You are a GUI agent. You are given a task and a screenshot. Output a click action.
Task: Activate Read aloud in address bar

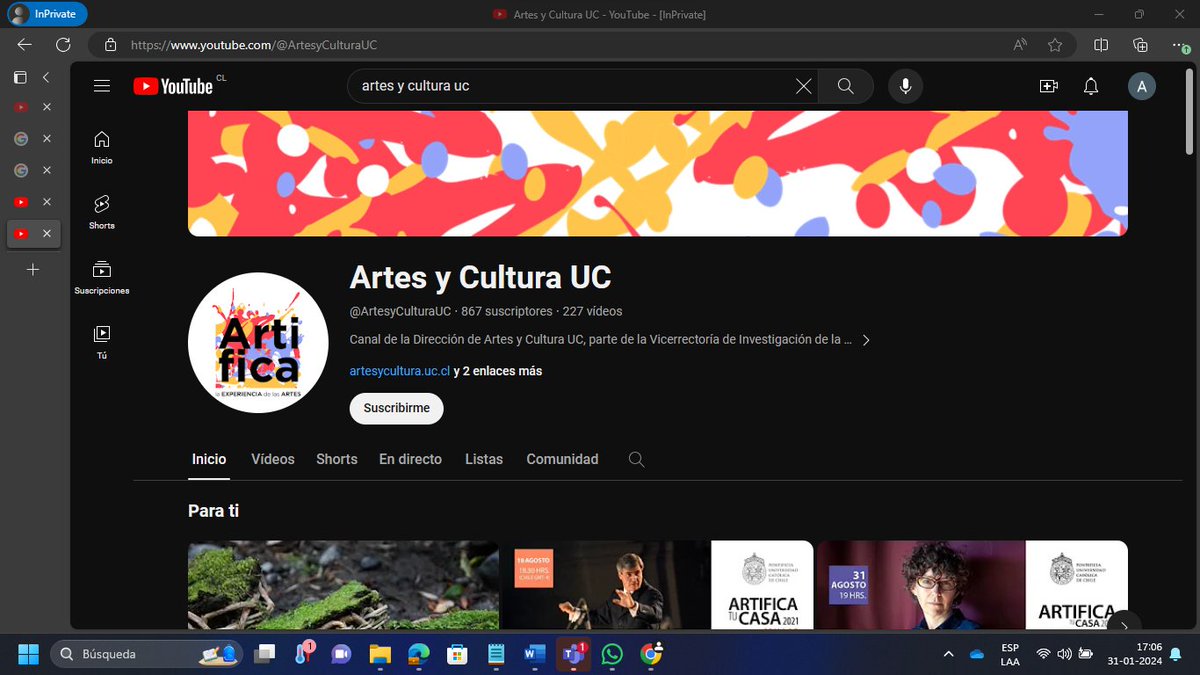point(1020,45)
